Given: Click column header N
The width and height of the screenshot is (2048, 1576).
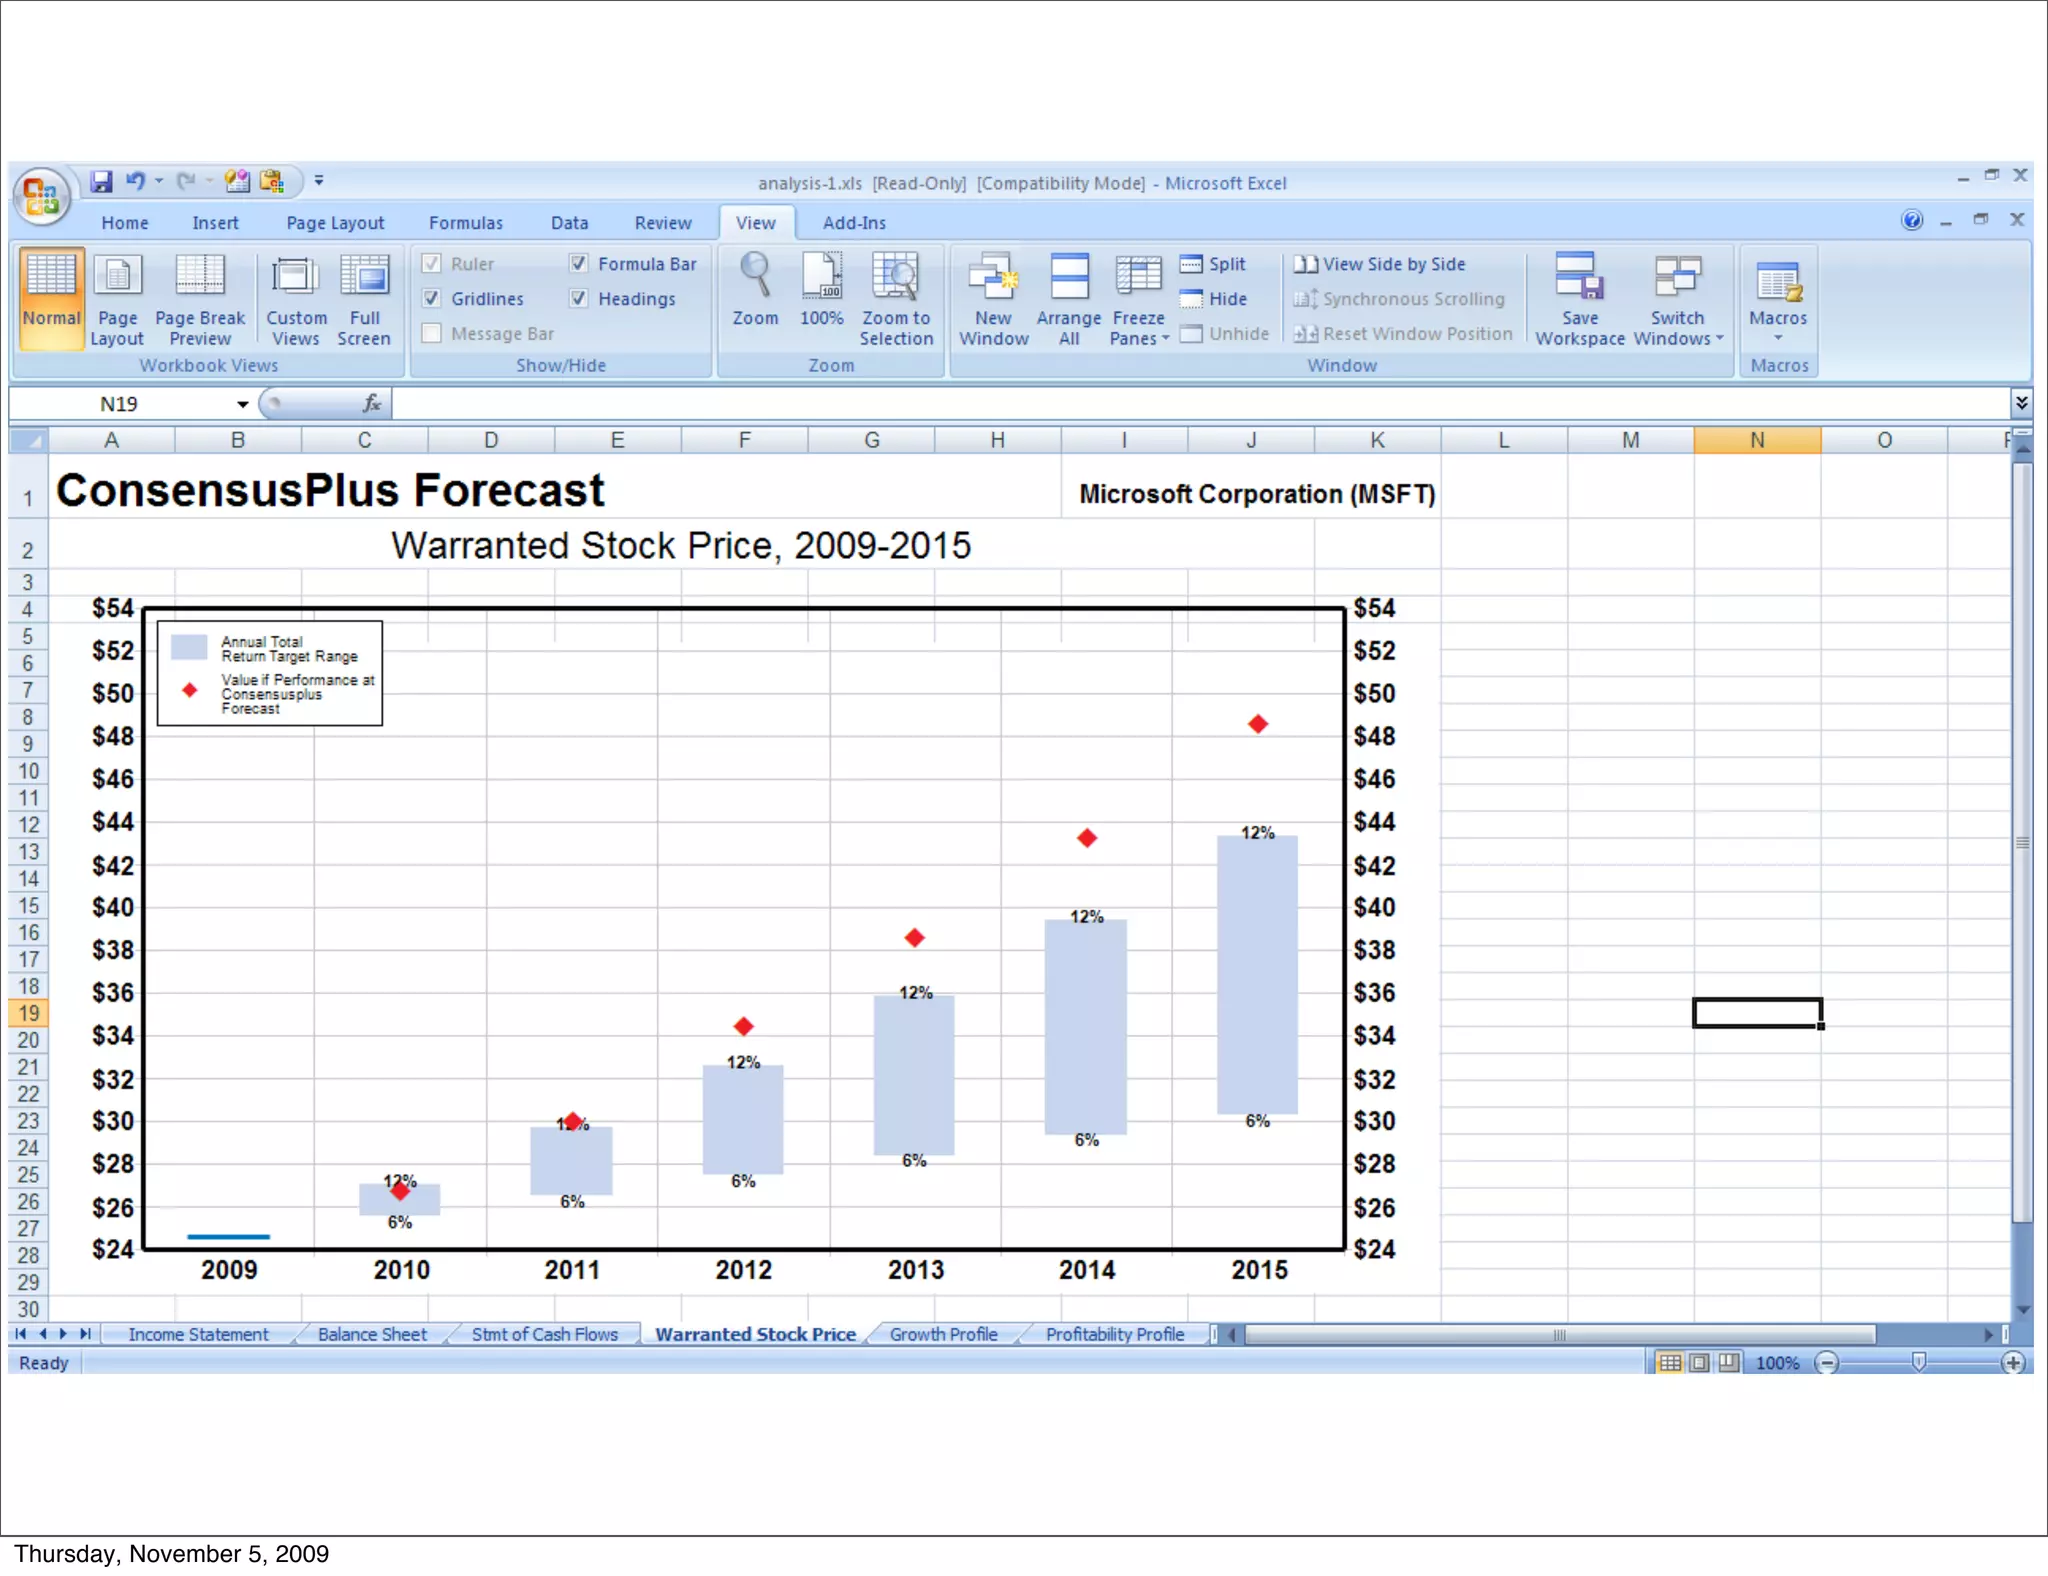Looking at the screenshot, I should [1756, 440].
